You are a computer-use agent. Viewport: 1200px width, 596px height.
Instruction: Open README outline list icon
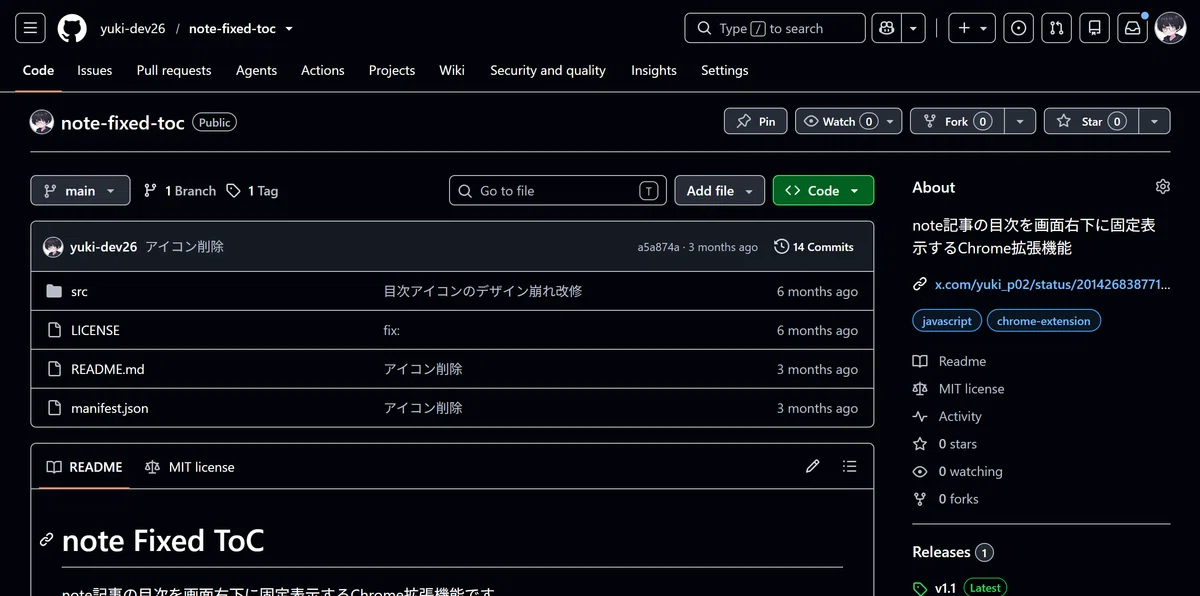[x=850, y=466]
